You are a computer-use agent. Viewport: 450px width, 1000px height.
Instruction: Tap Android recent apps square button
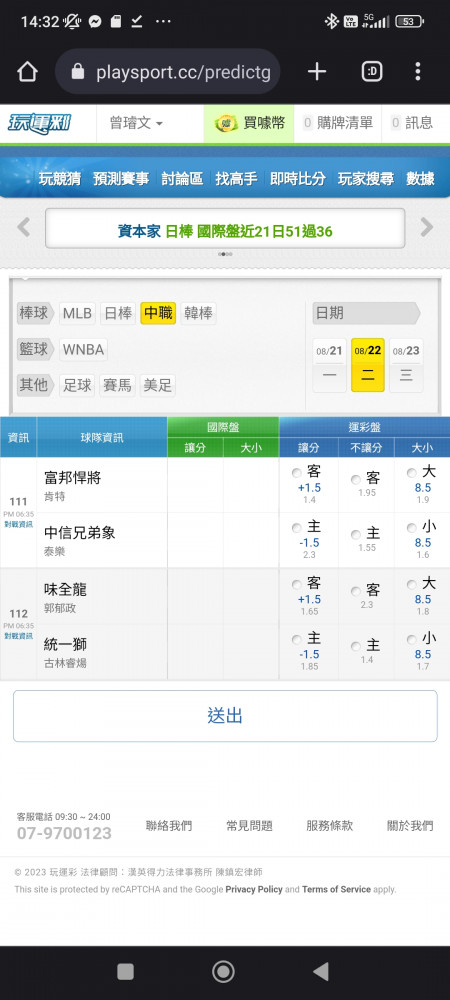(126, 971)
